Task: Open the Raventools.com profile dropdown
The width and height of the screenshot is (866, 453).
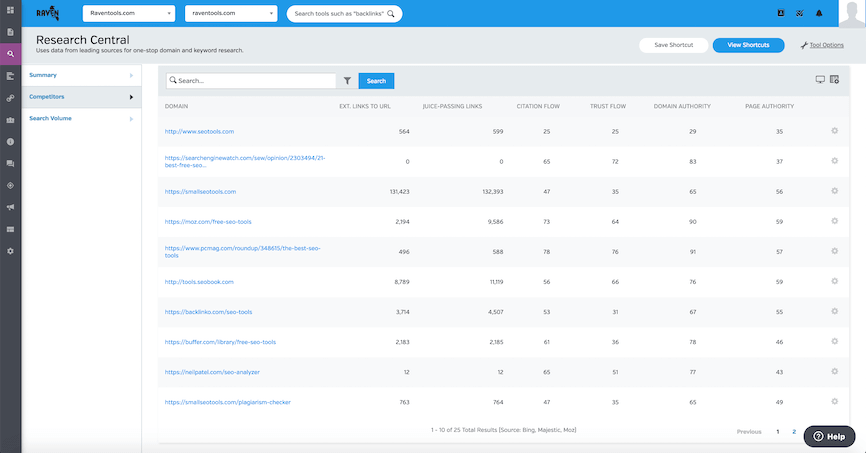Action: (129, 13)
